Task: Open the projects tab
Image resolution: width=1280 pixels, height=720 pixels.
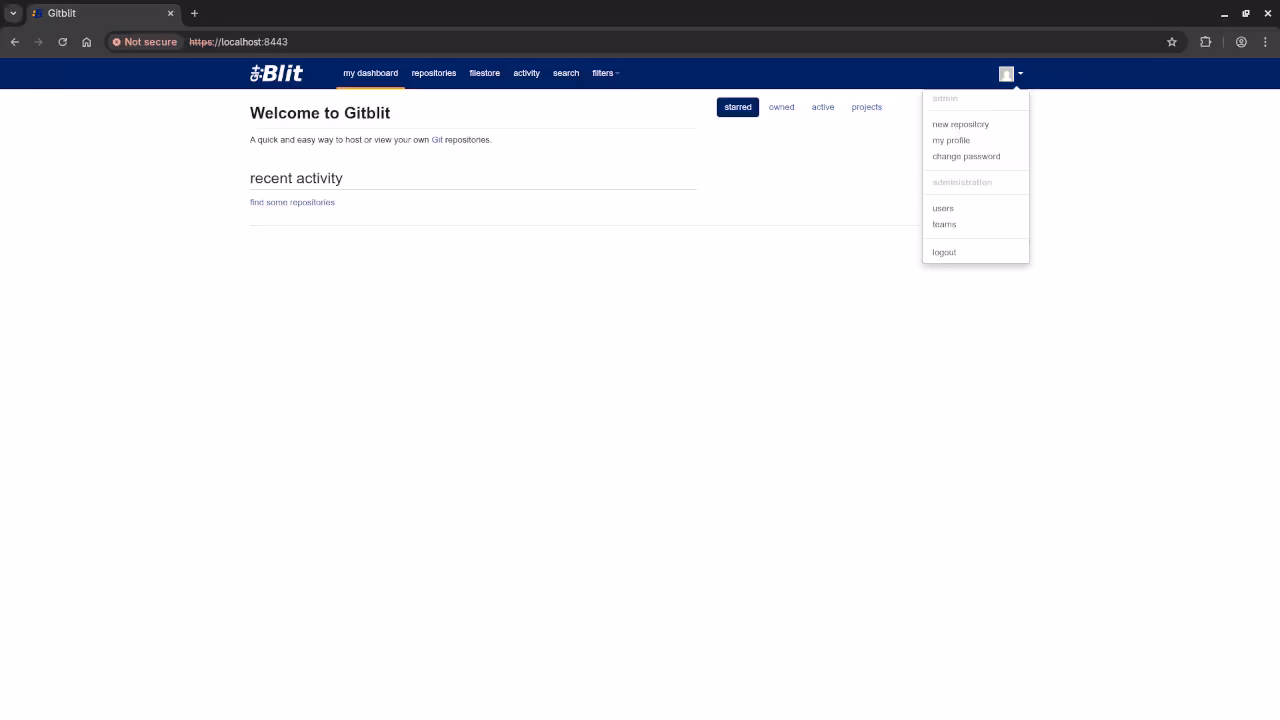Action: (x=866, y=107)
